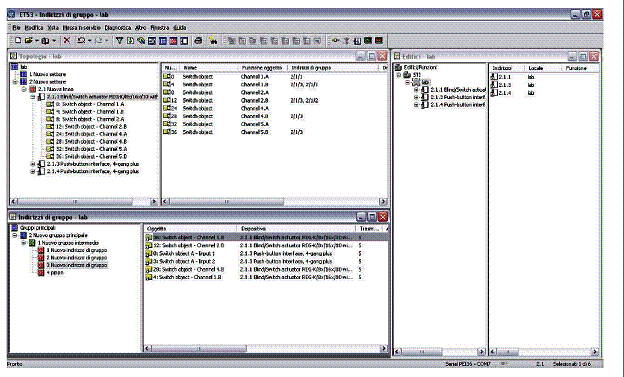Open the Messa in servizio menu
This screenshot has width=624, height=377.
point(82,27)
